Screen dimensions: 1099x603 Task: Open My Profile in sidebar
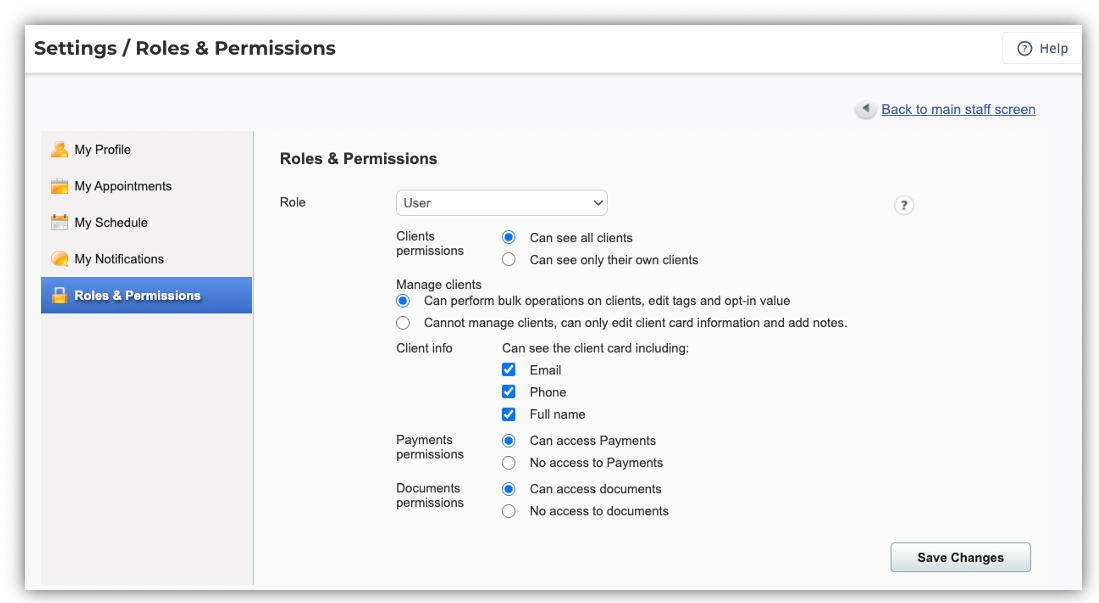[146, 149]
